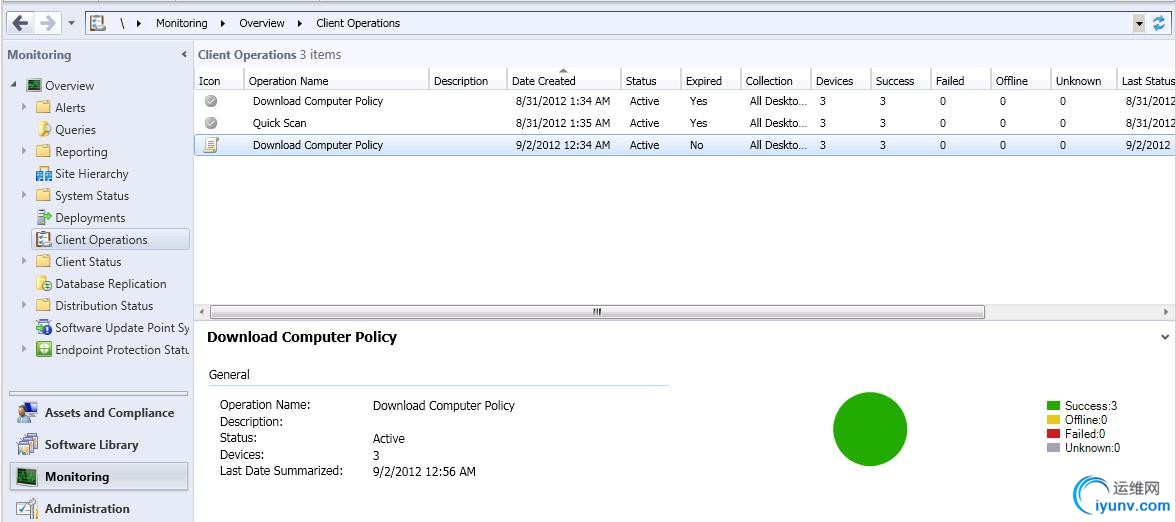Click the Refresh icon in address bar
The width and height of the screenshot is (1176, 522).
(1159, 23)
